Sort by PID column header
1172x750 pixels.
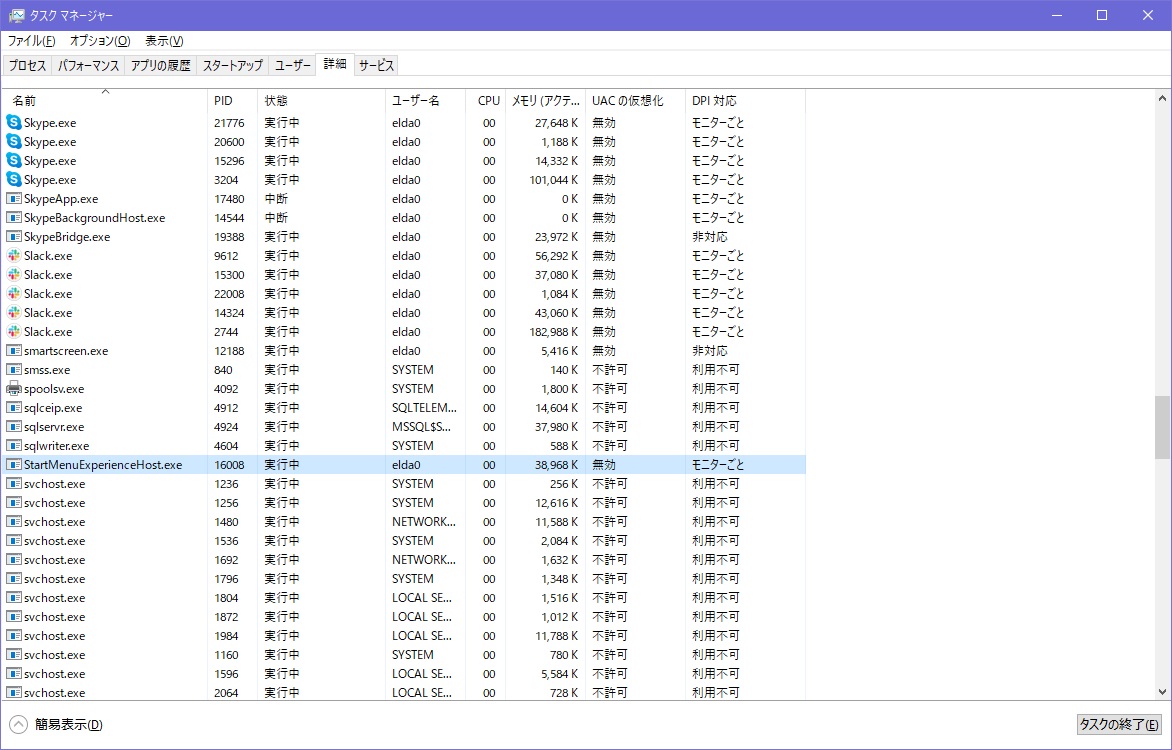[232, 100]
